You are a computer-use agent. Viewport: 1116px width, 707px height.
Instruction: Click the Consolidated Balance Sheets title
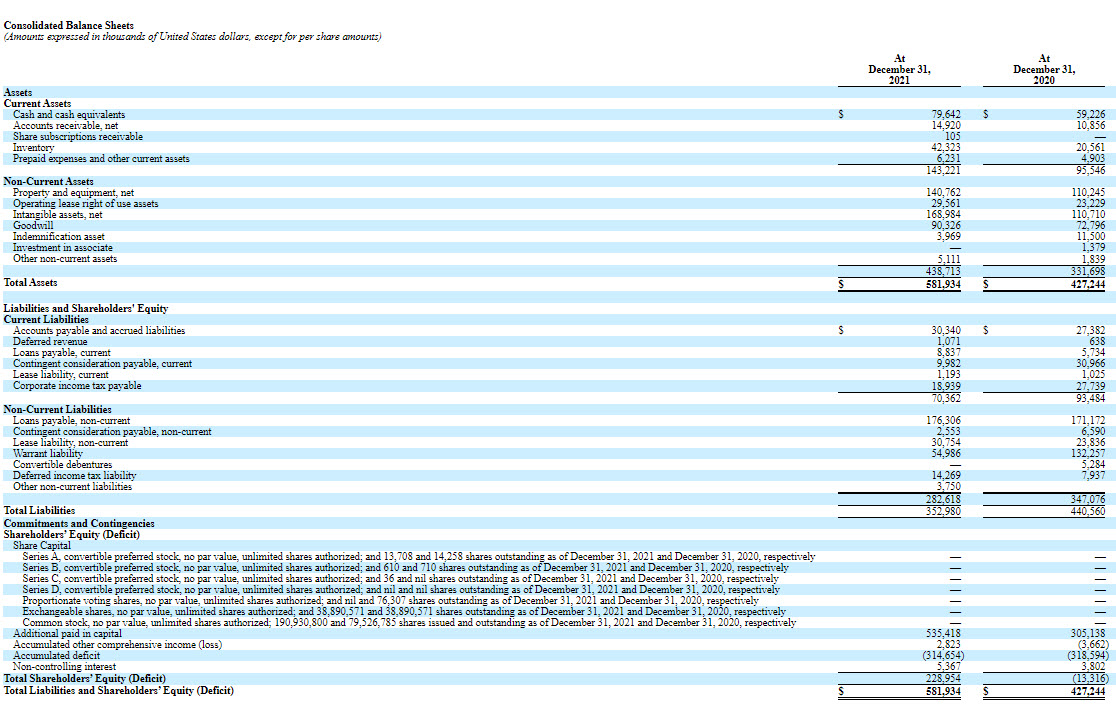69,25
